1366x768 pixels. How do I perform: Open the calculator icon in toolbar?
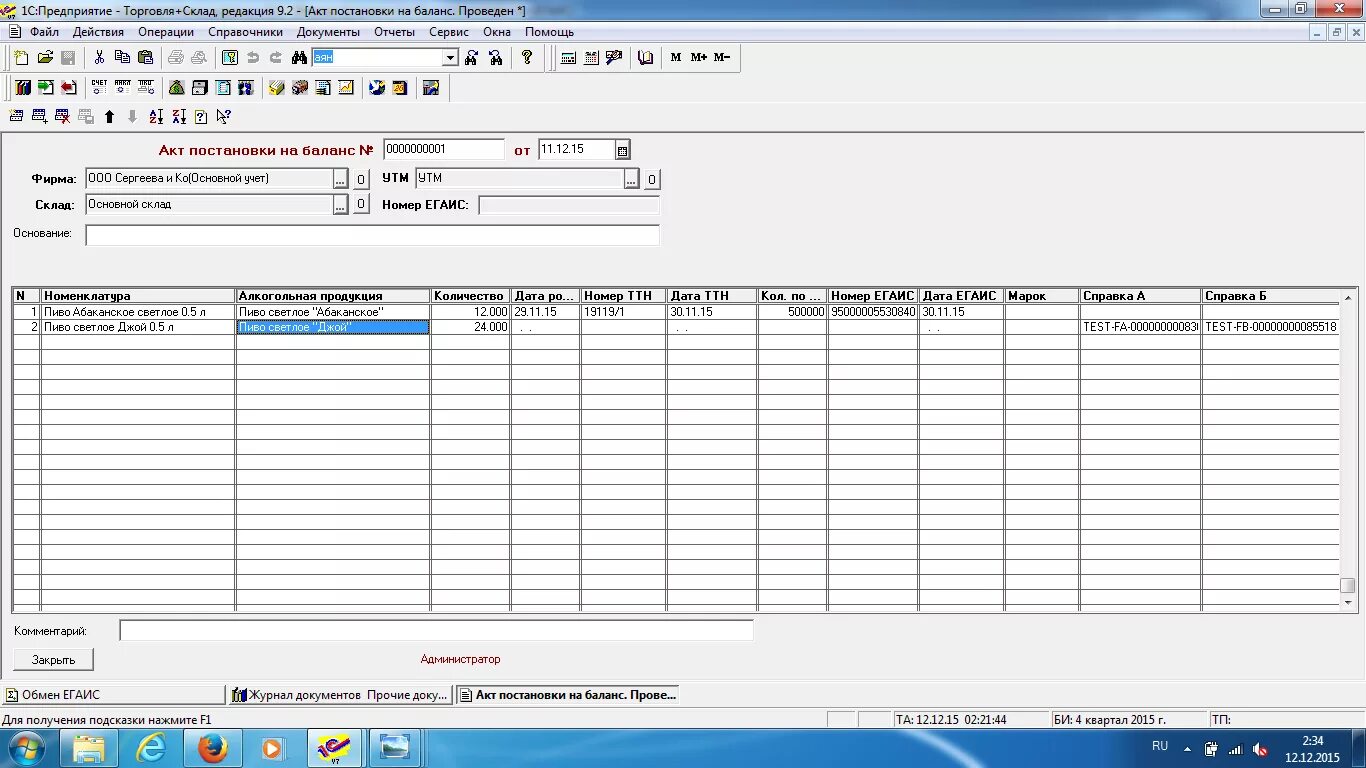click(569, 58)
